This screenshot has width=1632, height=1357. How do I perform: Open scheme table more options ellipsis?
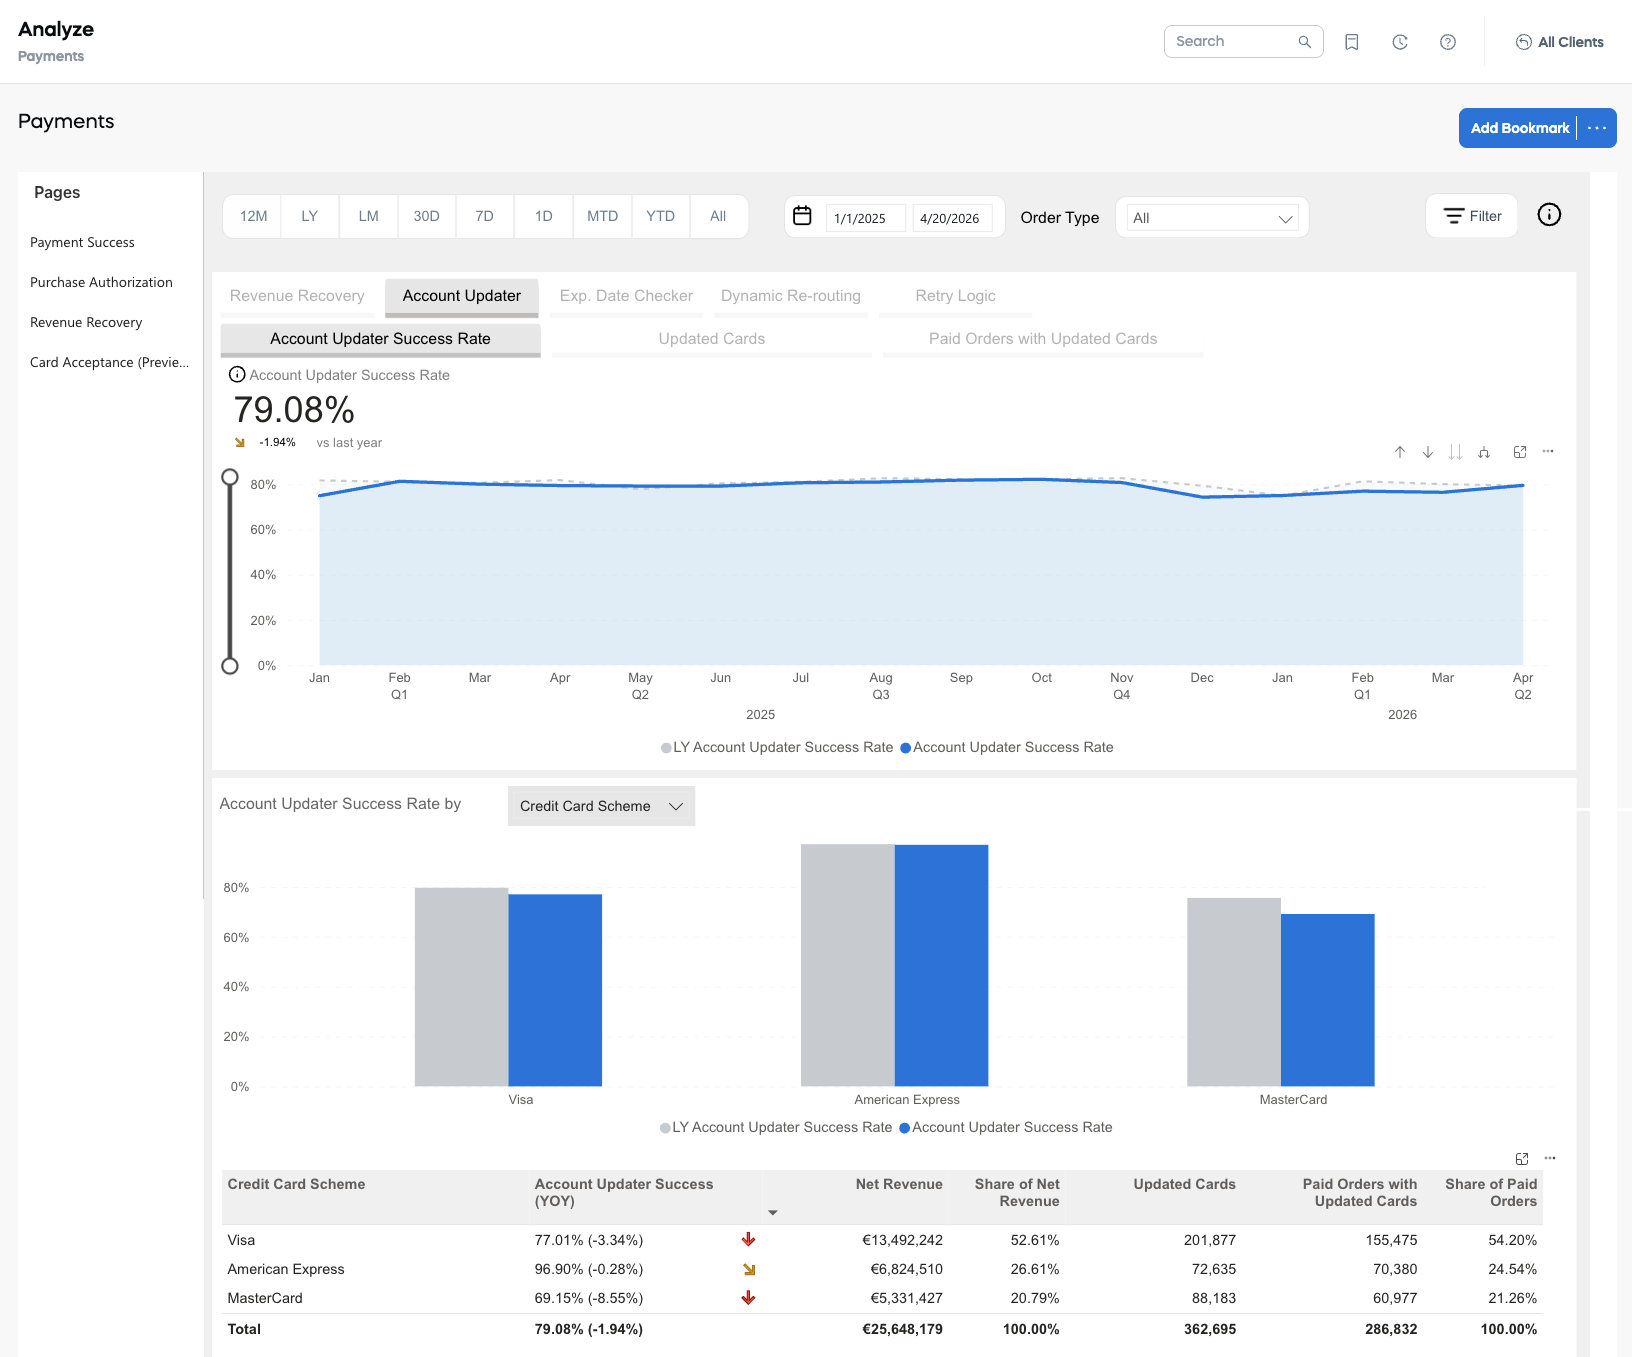point(1550,1158)
